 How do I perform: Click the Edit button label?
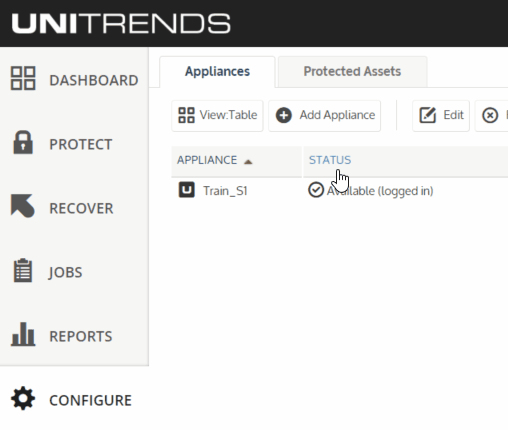pyautogui.click(x=453, y=115)
